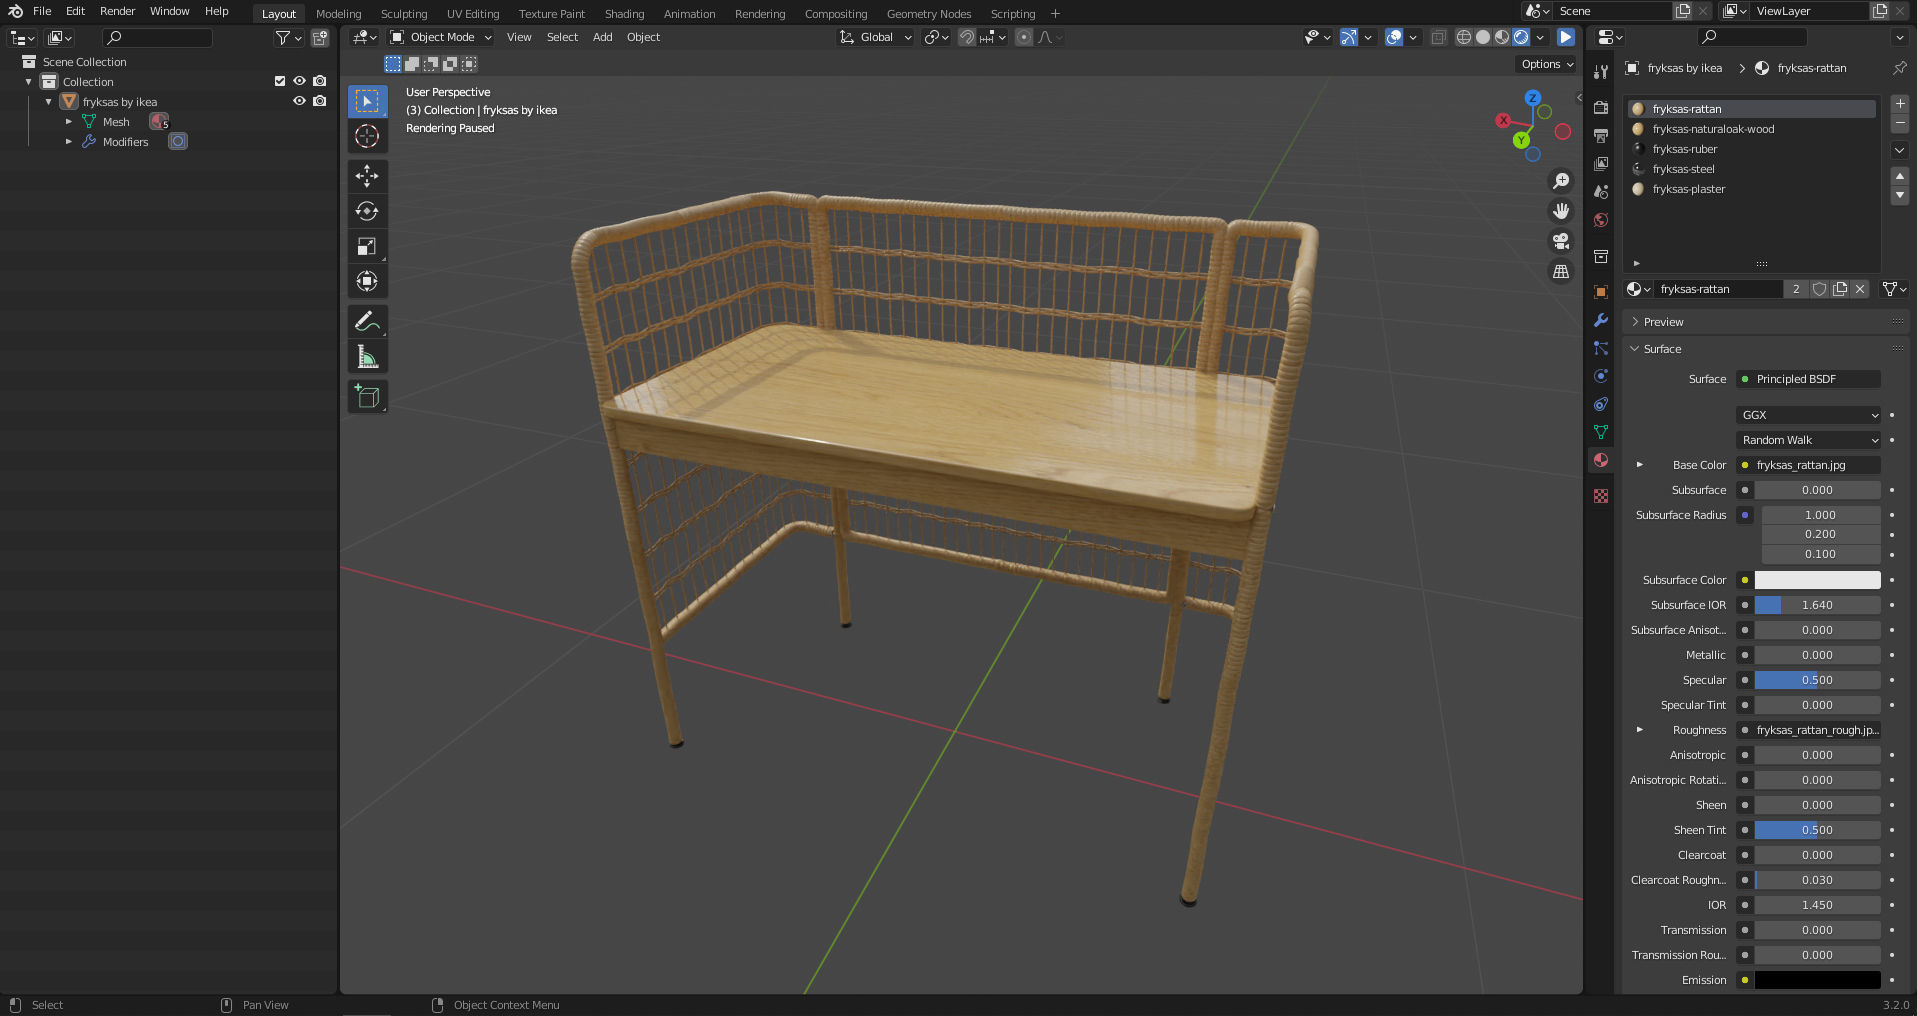Click Principled BSDF surface shader button
Image resolution: width=1917 pixels, height=1016 pixels.
tap(1809, 379)
